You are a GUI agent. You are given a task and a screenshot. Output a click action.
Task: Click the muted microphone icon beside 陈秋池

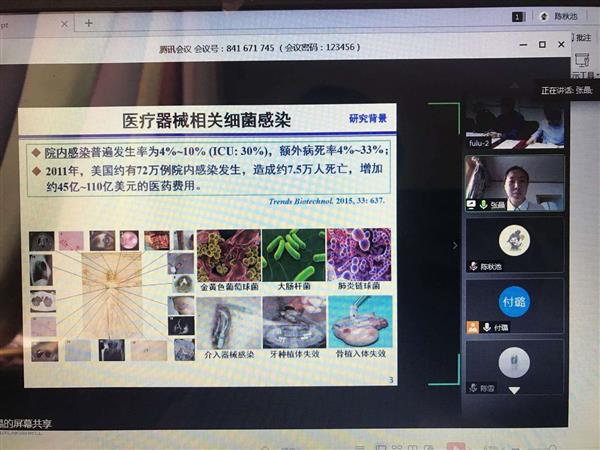pyautogui.click(x=473, y=265)
